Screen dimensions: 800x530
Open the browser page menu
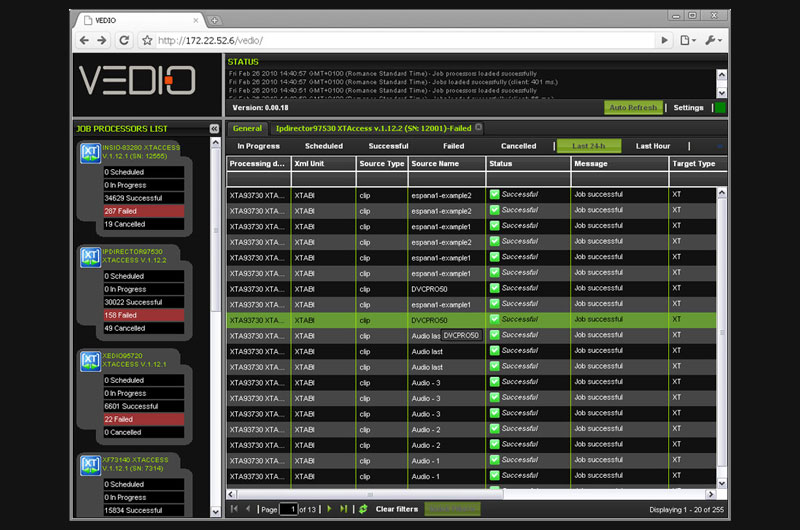click(x=687, y=40)
